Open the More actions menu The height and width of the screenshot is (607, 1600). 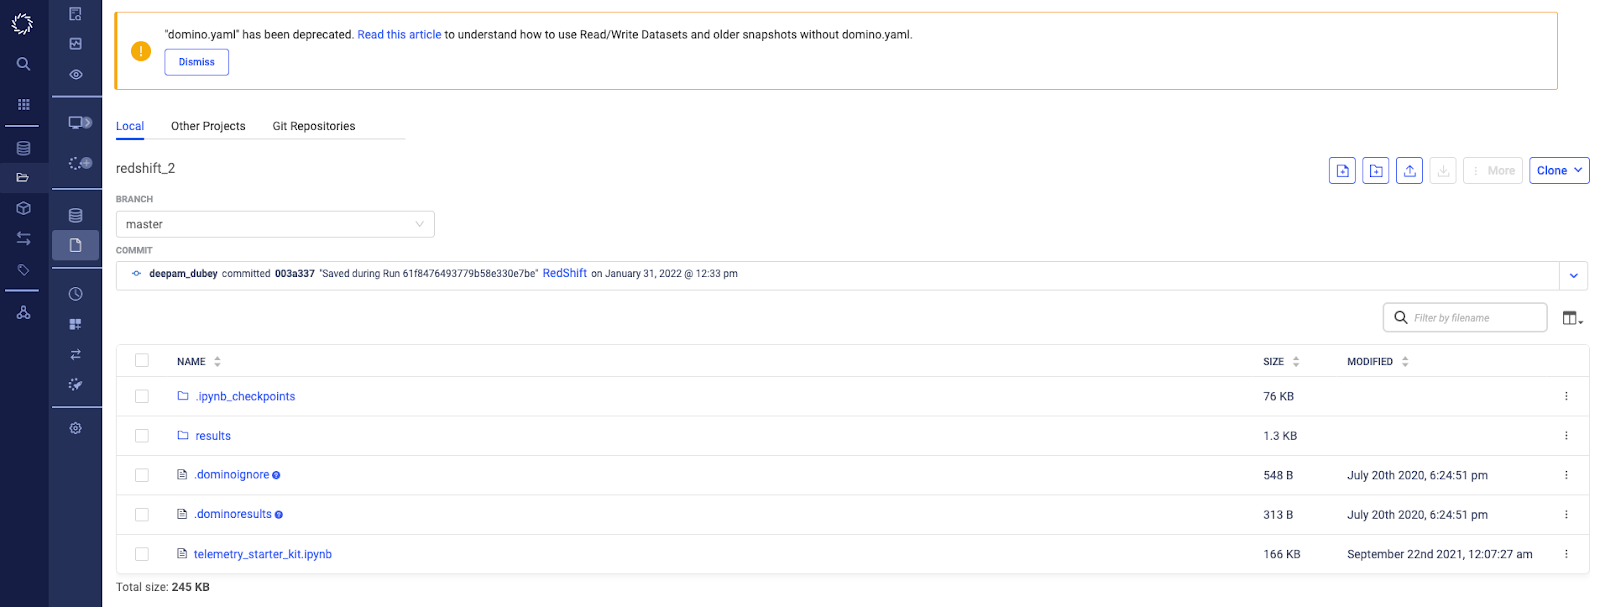(1493, 171)
